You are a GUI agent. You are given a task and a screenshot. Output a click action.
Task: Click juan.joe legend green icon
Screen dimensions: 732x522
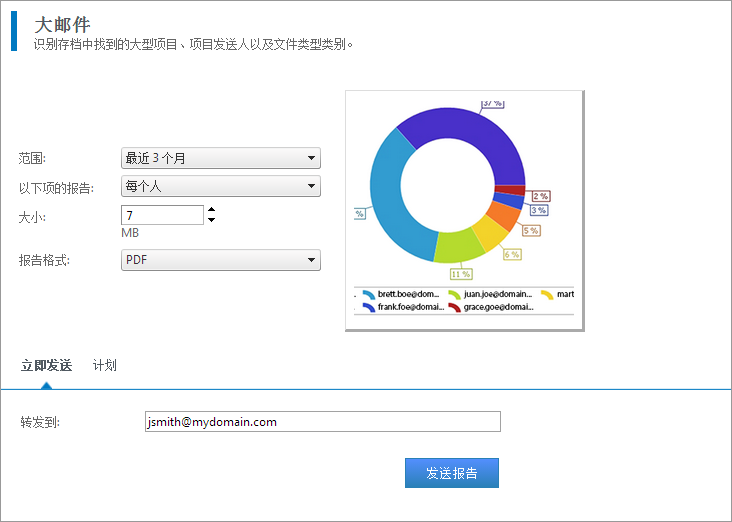tap(454, 295)
